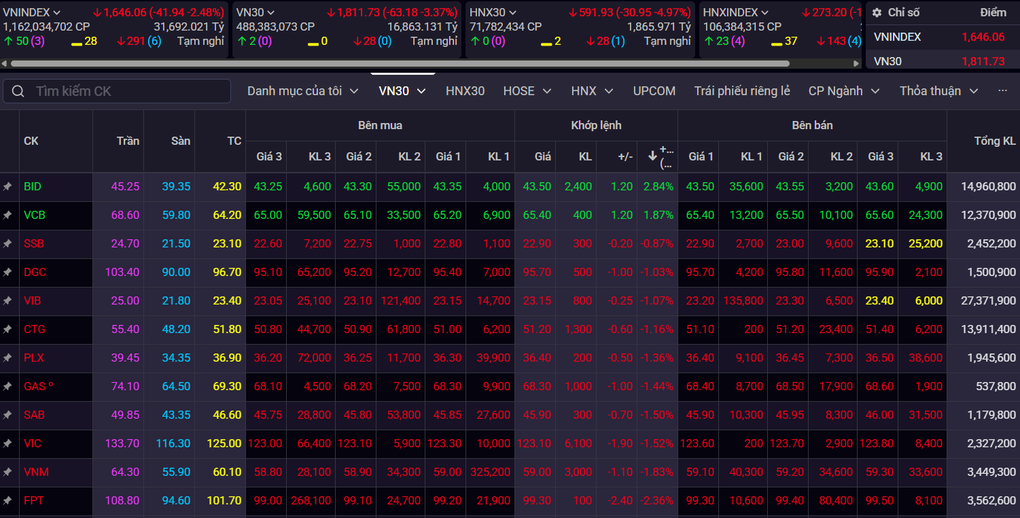Image resolution: width=1020 pixels, height=518 pixels.
Task: Pin the CTG stock row
Action: click(x=7, y=330)
